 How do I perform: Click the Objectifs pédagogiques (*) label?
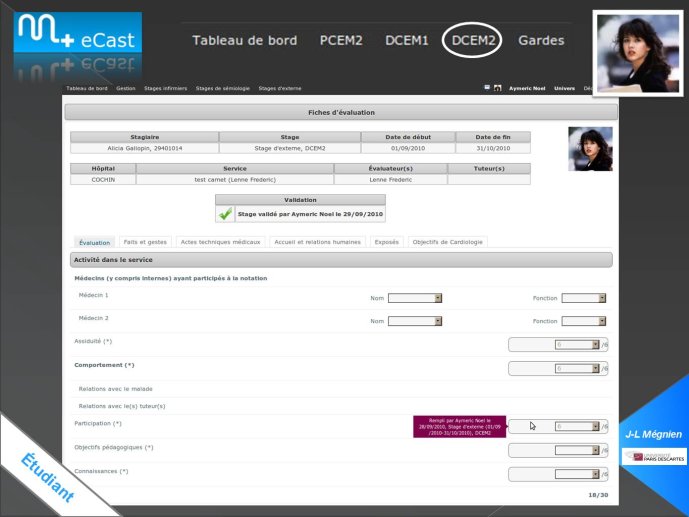pyautogui.click(x=114, y=447)
